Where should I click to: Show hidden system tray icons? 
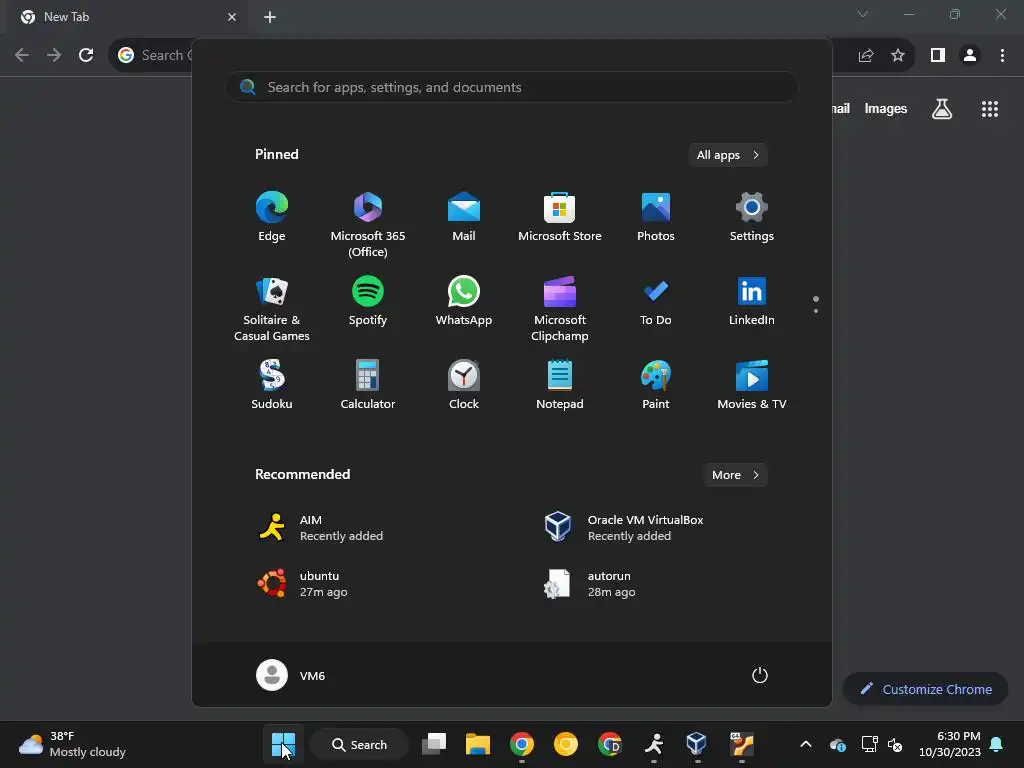click(x=806, y=744)
